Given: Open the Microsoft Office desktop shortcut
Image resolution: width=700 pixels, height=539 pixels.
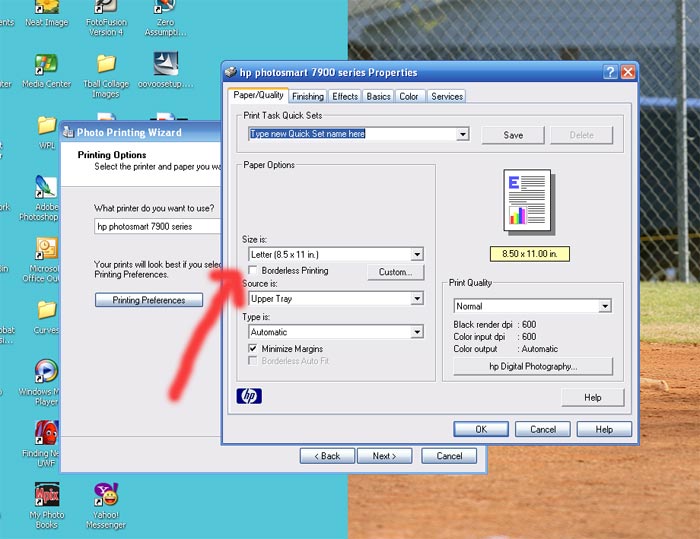Looking at the screenshot, I should [x=46, y=249].
